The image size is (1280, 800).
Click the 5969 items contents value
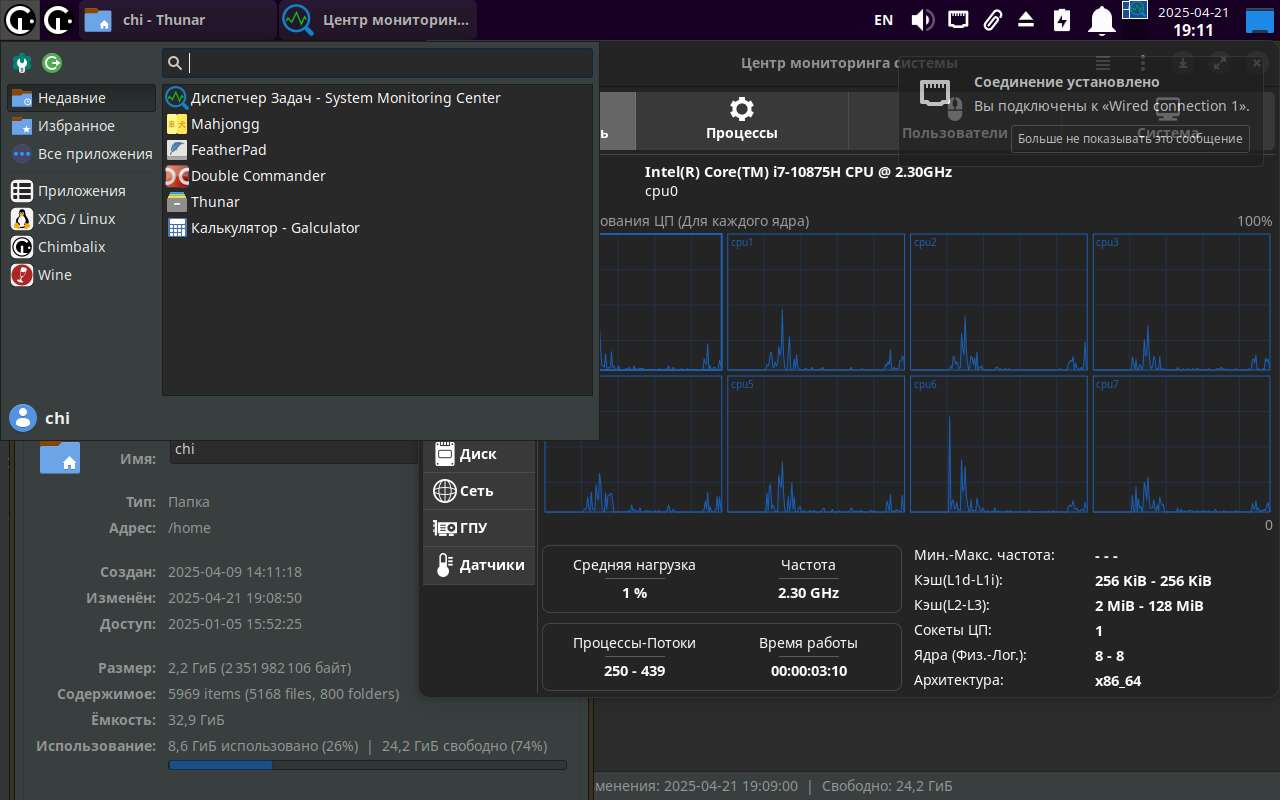[x=284, y=694]
